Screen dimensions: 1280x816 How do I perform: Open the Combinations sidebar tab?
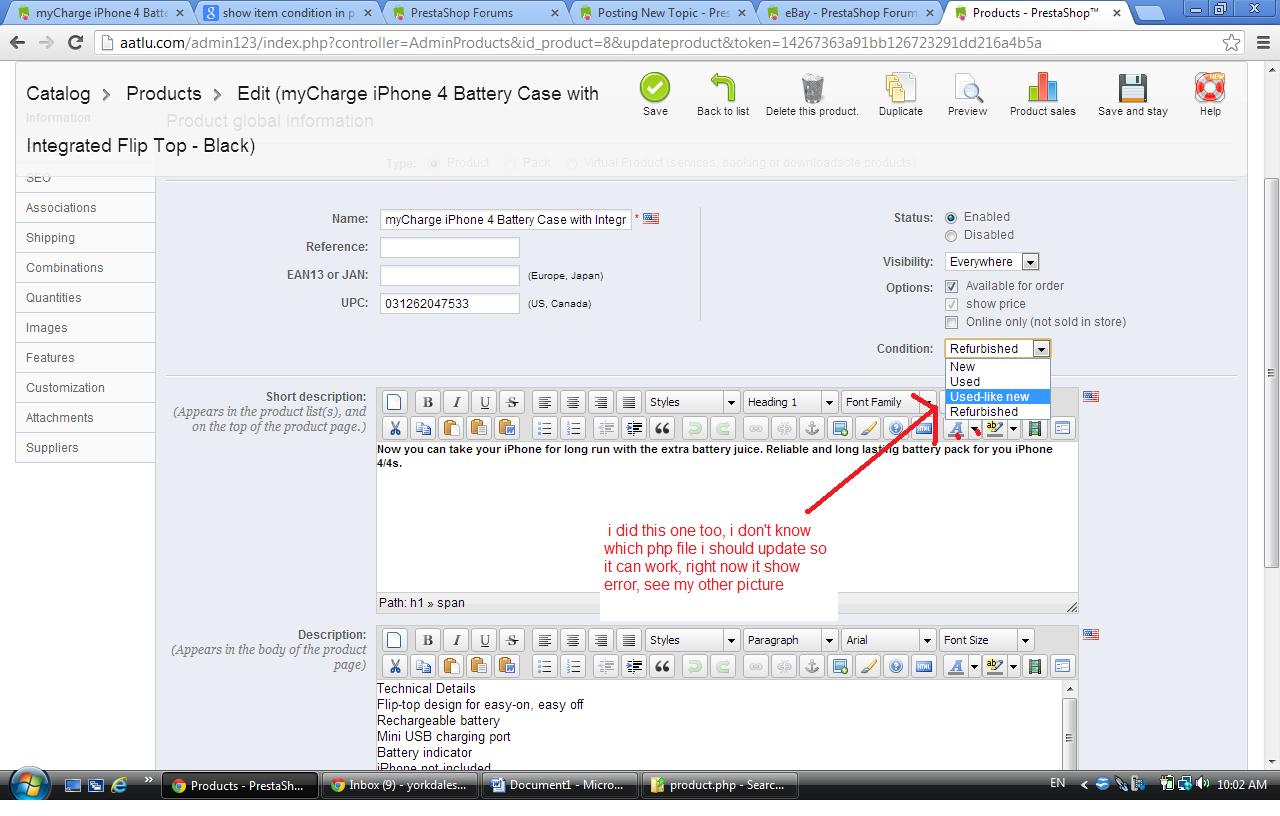[85, 268]
